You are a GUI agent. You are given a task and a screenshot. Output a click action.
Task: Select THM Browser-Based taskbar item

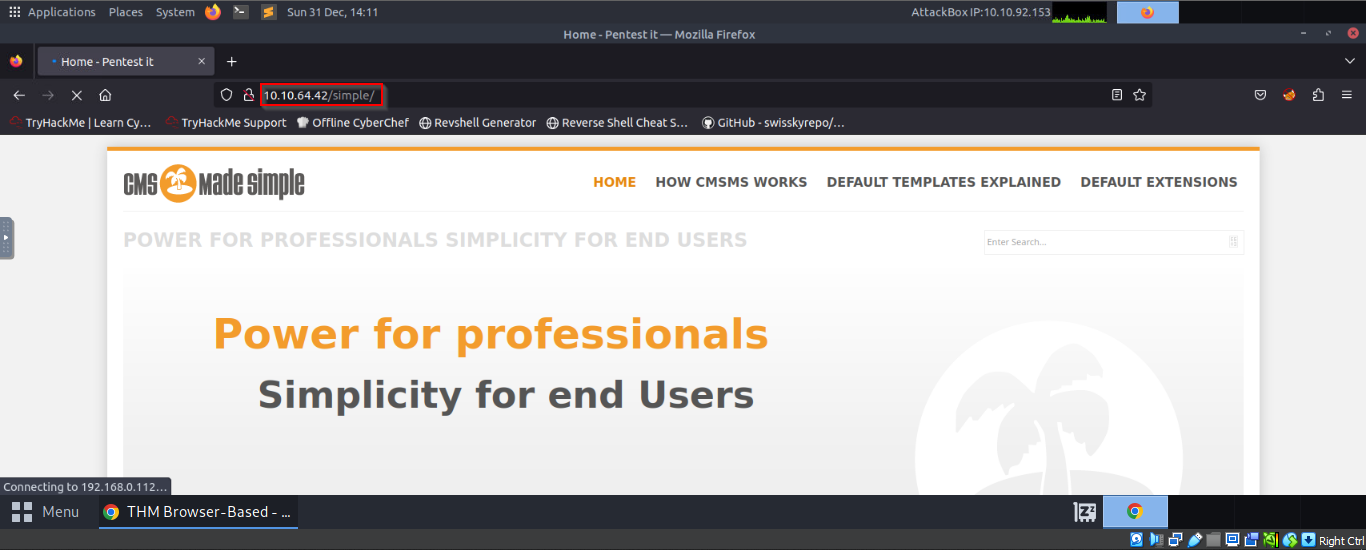pos(198,512)
